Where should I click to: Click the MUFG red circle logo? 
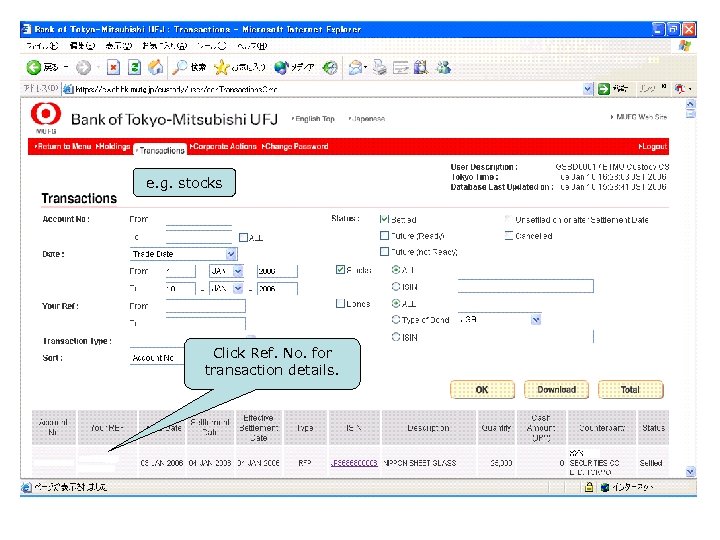45,114
